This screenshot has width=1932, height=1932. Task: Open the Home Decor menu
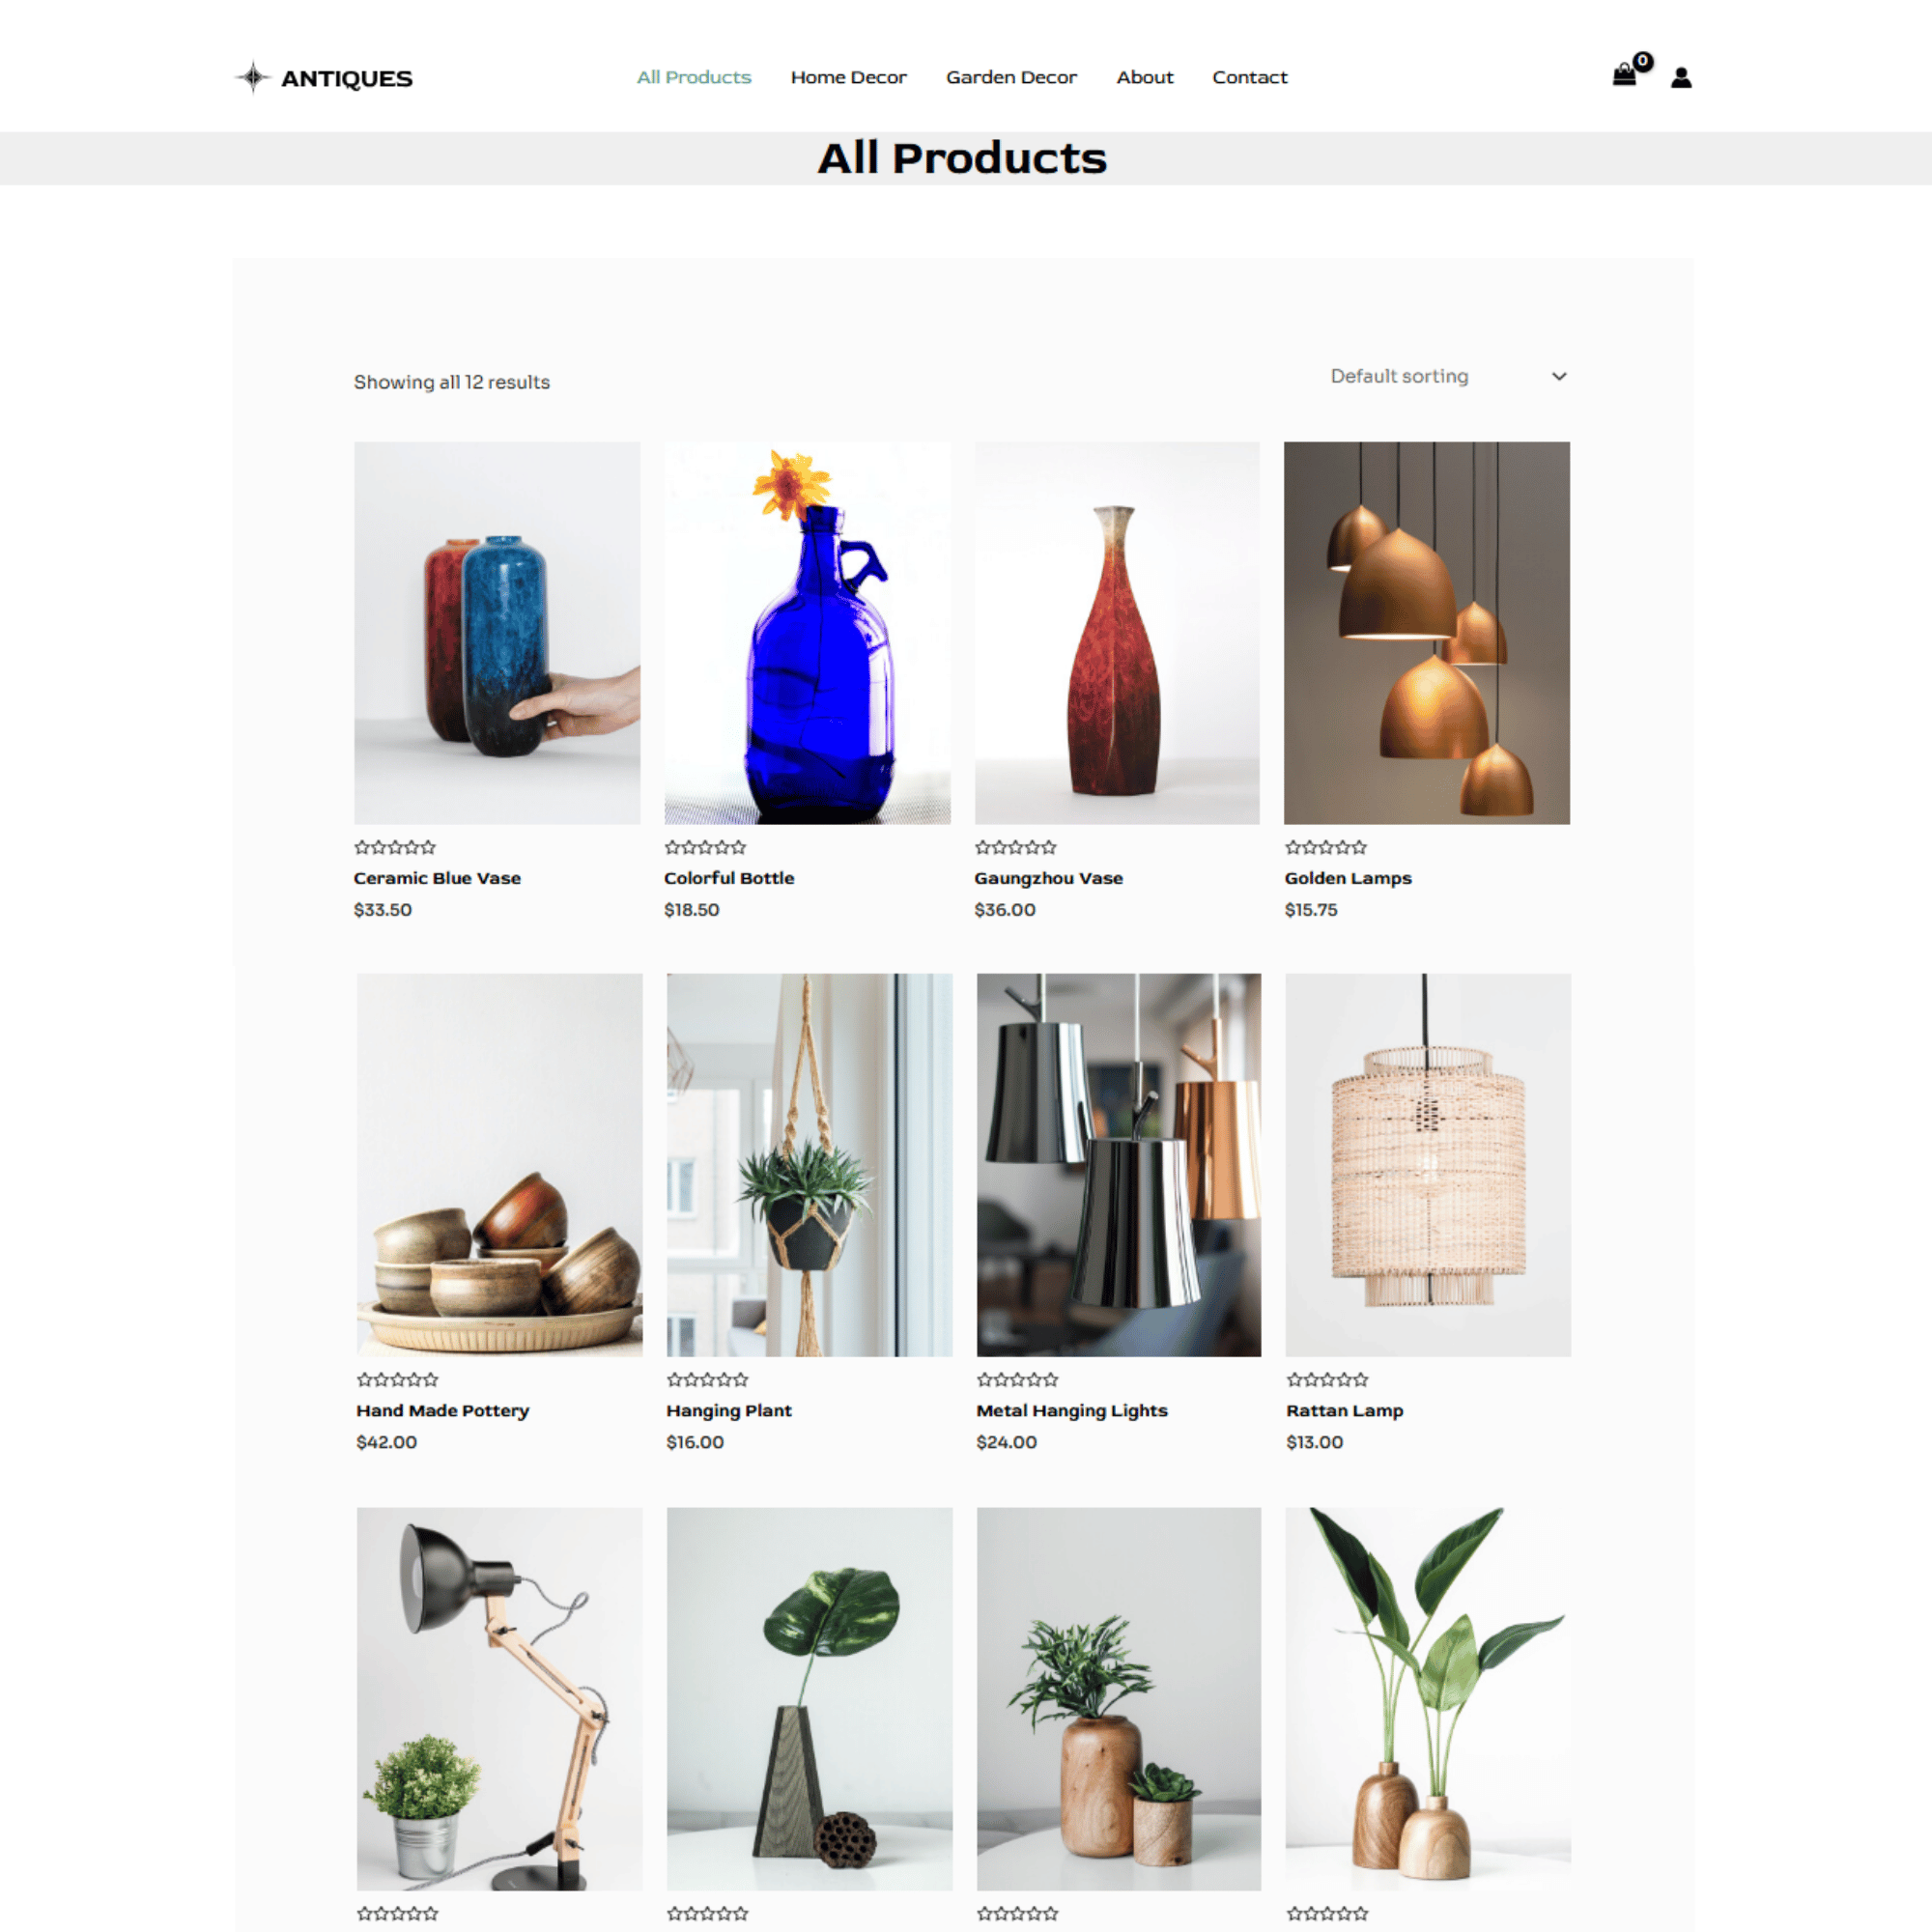point(849,77)
